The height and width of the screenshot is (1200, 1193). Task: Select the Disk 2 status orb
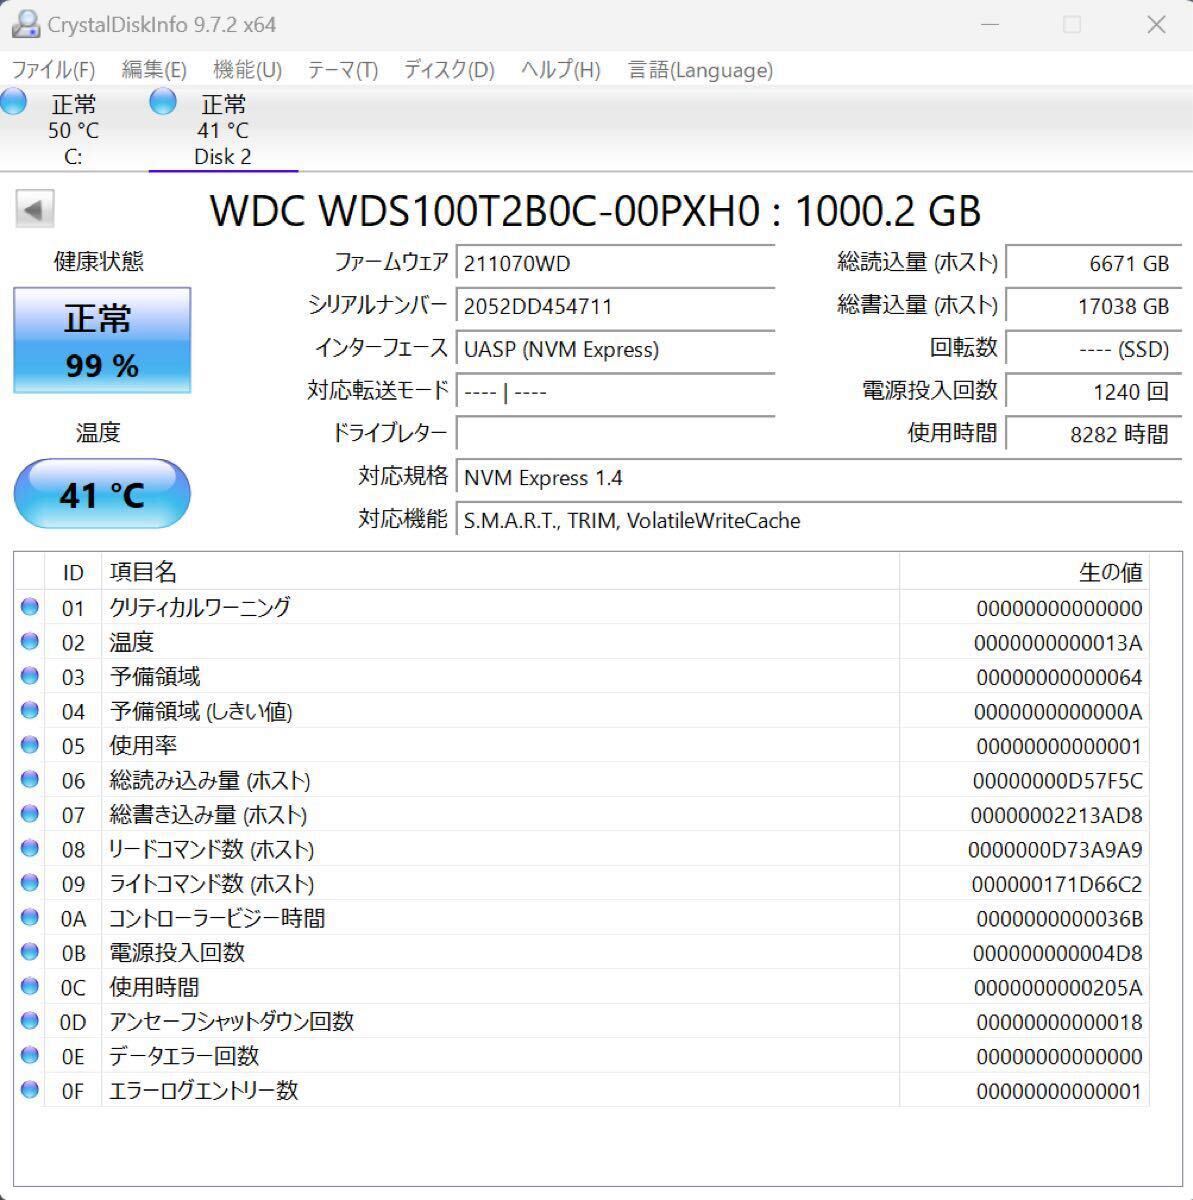[163, 102]
